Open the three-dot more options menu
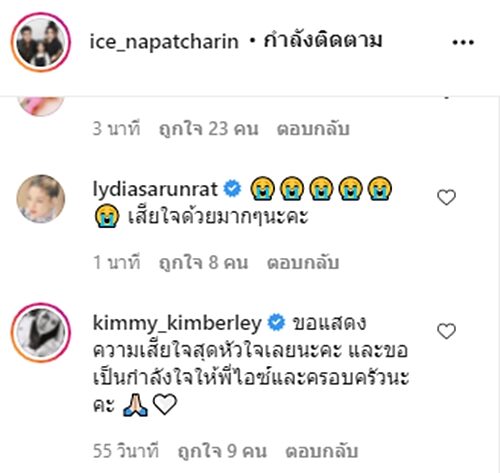 (x=463, y=42)
